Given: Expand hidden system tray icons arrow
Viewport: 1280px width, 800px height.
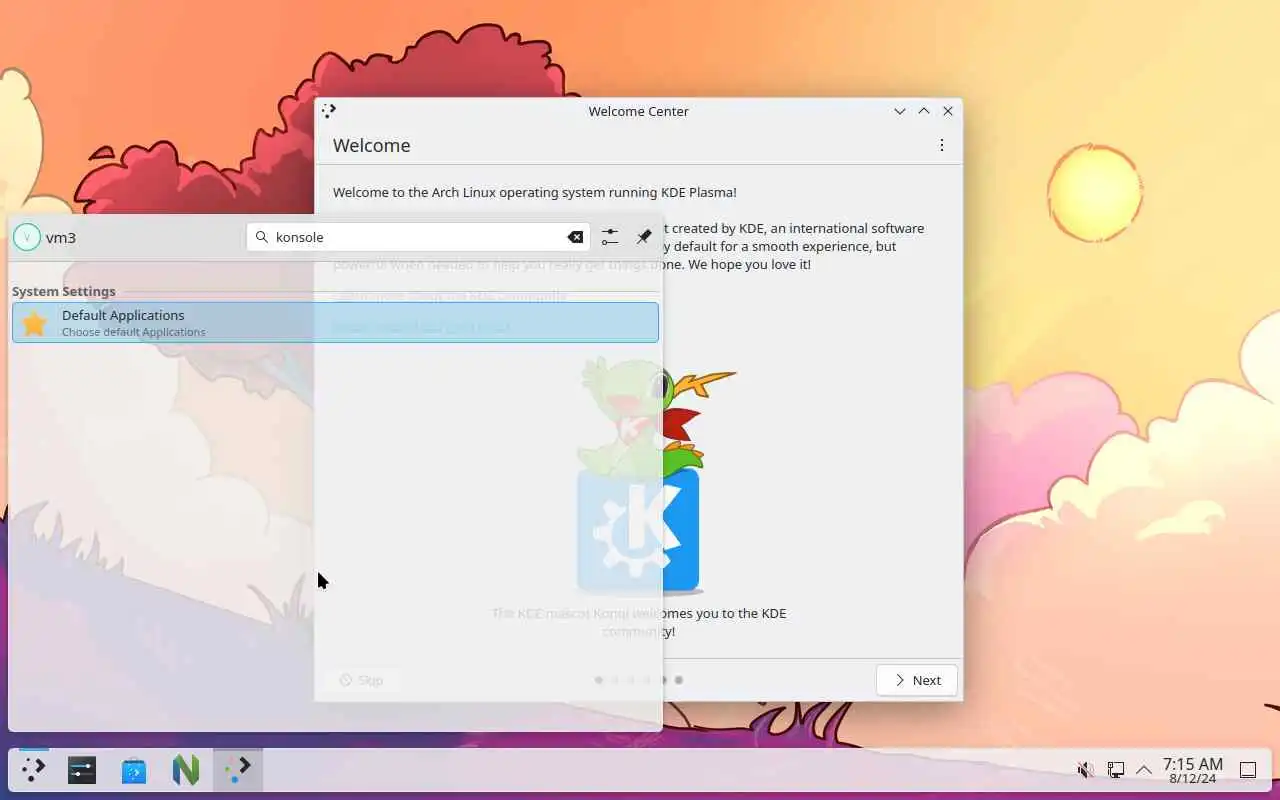Looking at the screenshot, I should pyautogui.click(x=1144, y=770).
